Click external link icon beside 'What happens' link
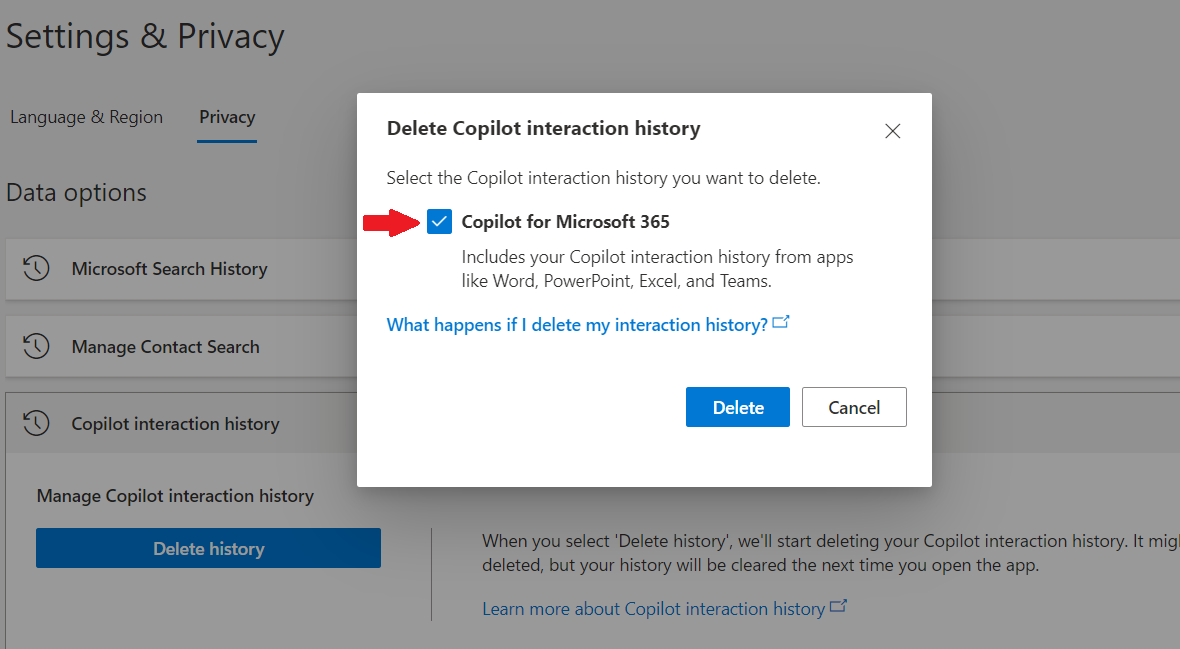Screen dimensions: 1180x649 coord(780,322)
